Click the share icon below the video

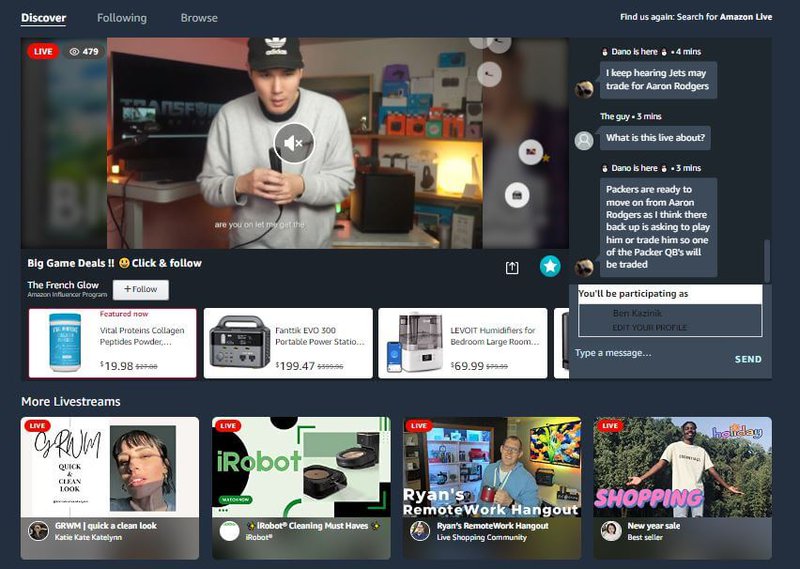coord(512,267)
